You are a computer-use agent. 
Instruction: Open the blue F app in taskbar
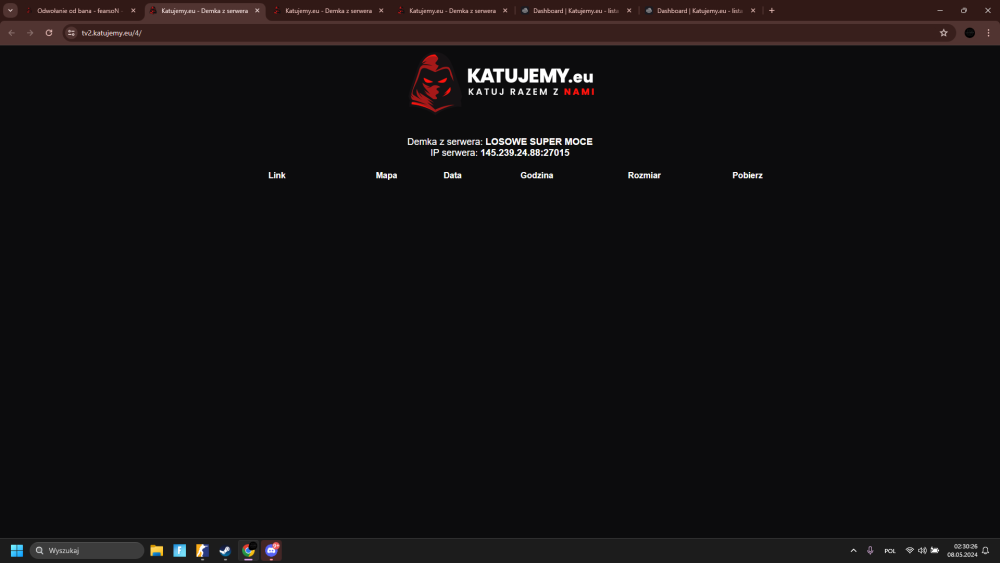[x=179, y=550]
